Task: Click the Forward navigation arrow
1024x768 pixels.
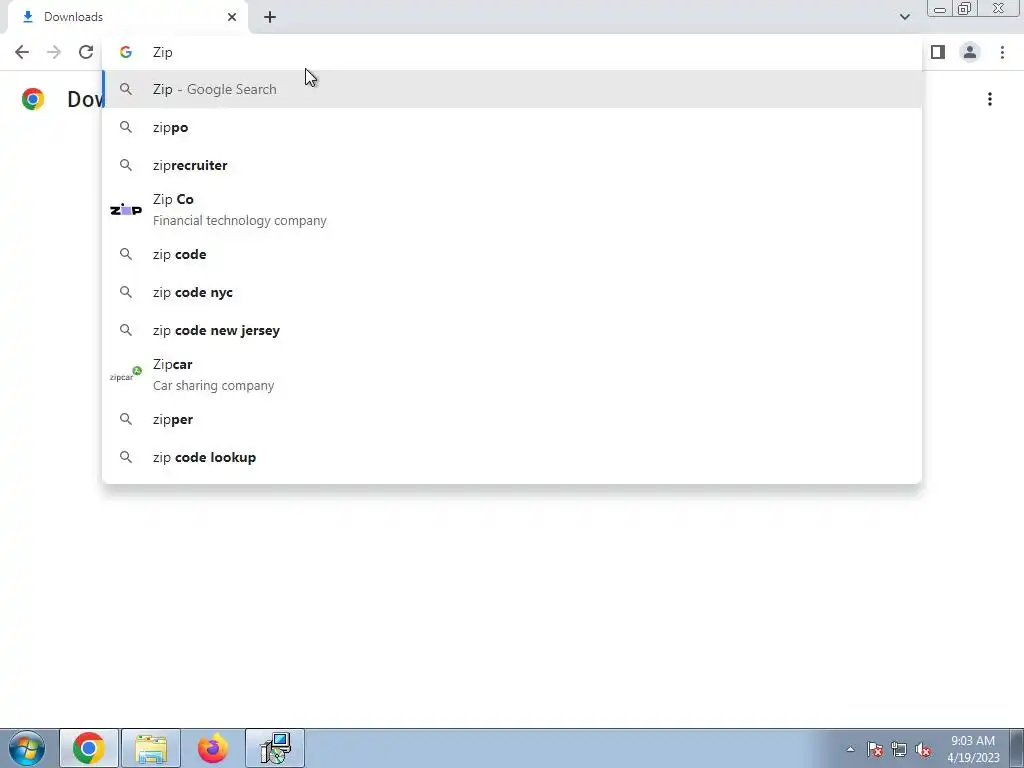Action: click(54, 52)
